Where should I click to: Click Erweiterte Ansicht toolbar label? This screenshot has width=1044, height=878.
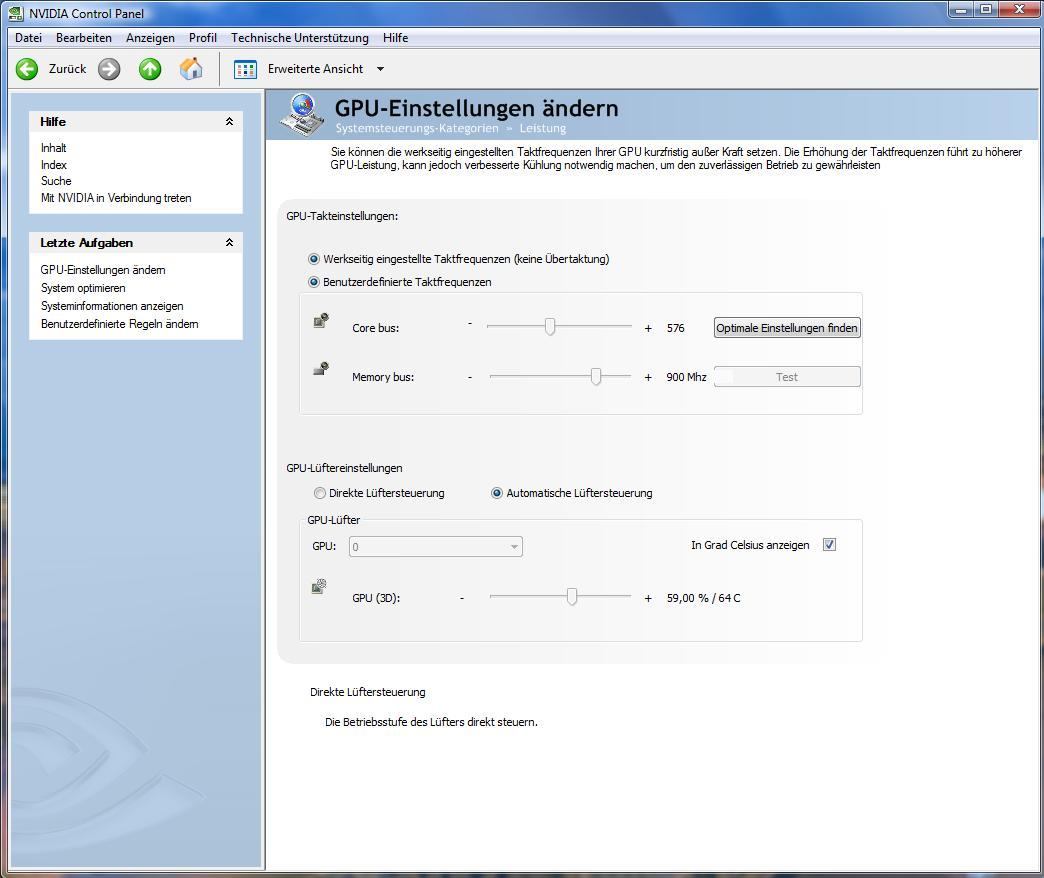point(316,69)
